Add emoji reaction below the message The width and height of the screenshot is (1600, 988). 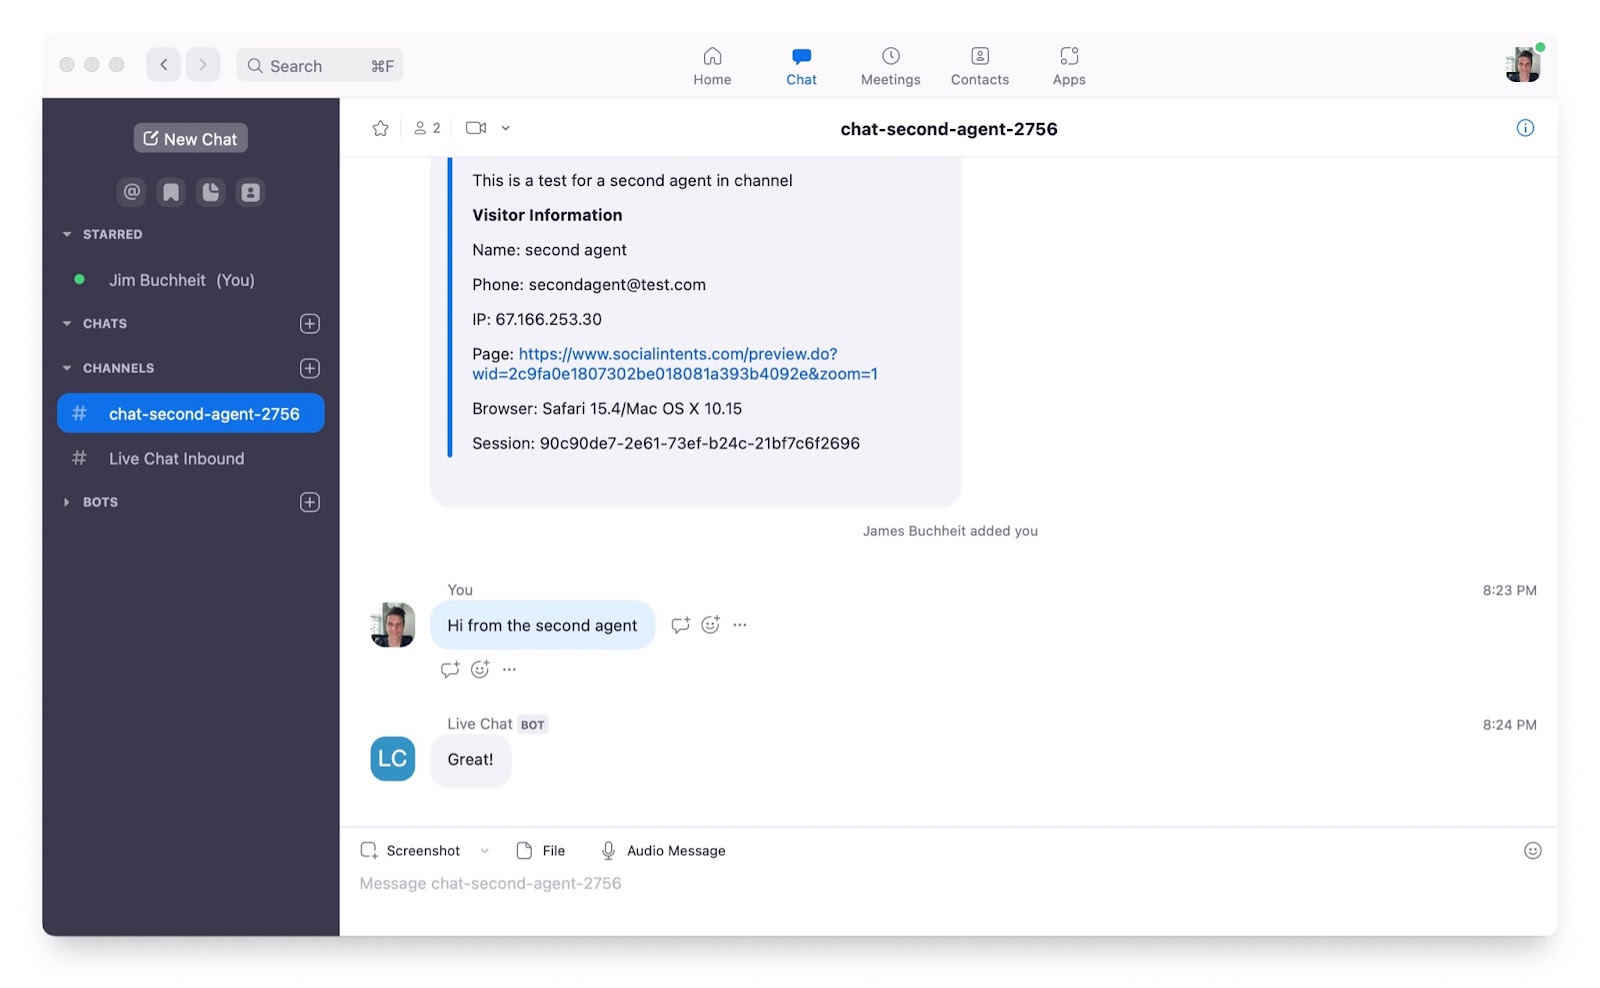(x=480, y=669)
